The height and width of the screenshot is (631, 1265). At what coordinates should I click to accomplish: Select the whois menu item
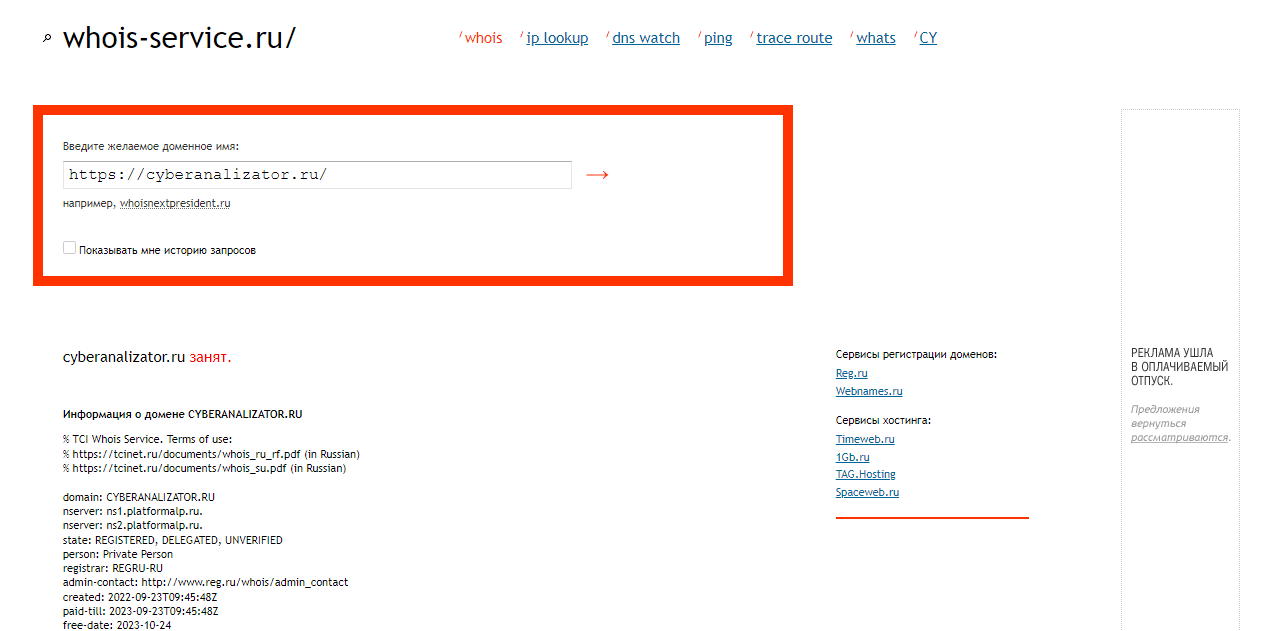click(483, 38)
